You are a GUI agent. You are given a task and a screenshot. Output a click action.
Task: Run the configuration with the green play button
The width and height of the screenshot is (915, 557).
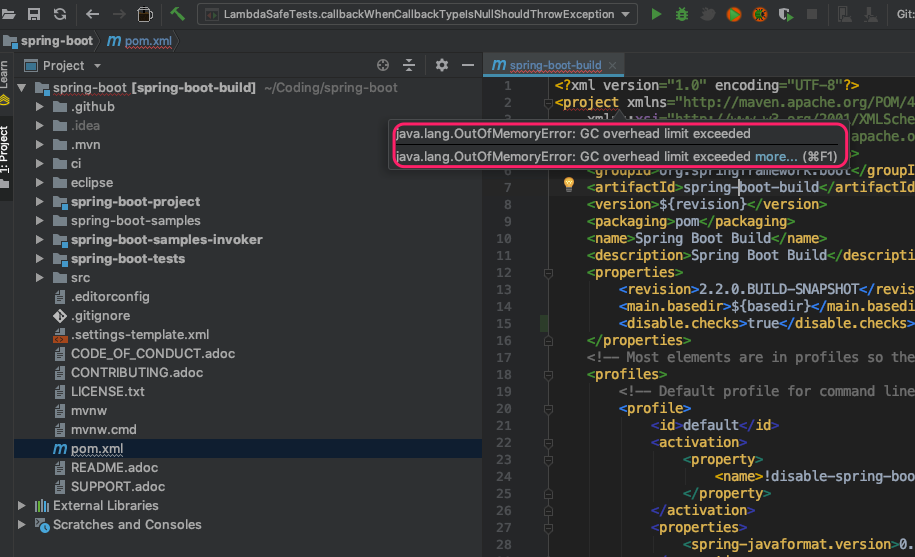656,14
